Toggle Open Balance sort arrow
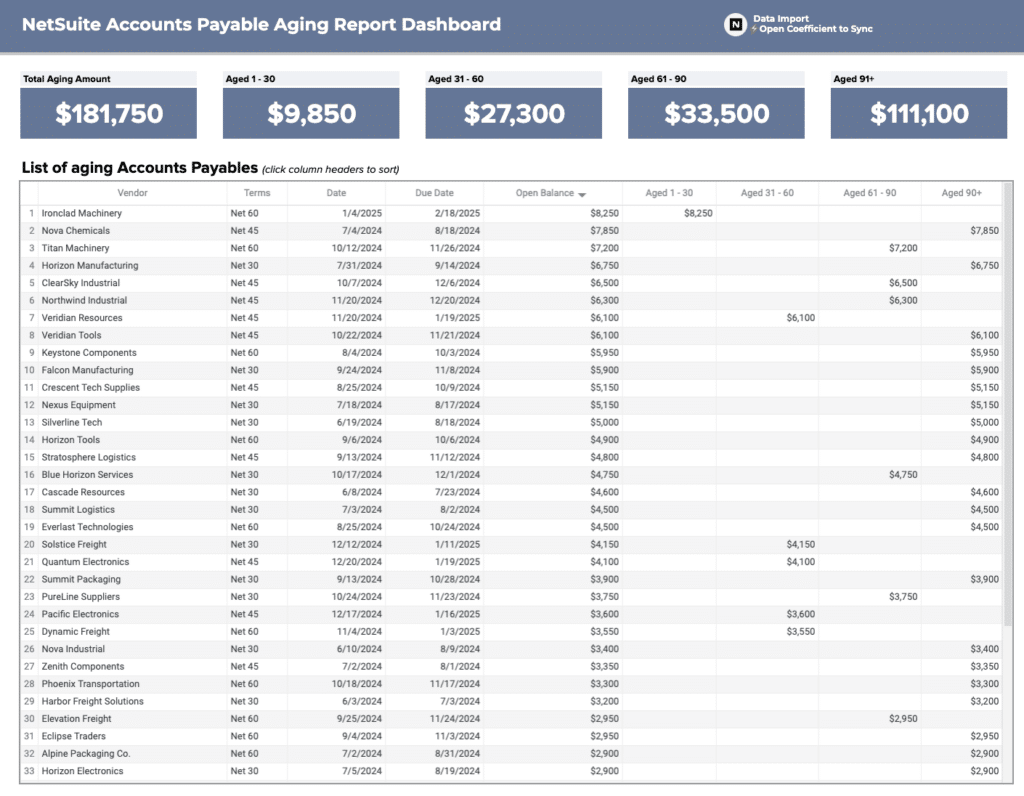 coord(582,194)
